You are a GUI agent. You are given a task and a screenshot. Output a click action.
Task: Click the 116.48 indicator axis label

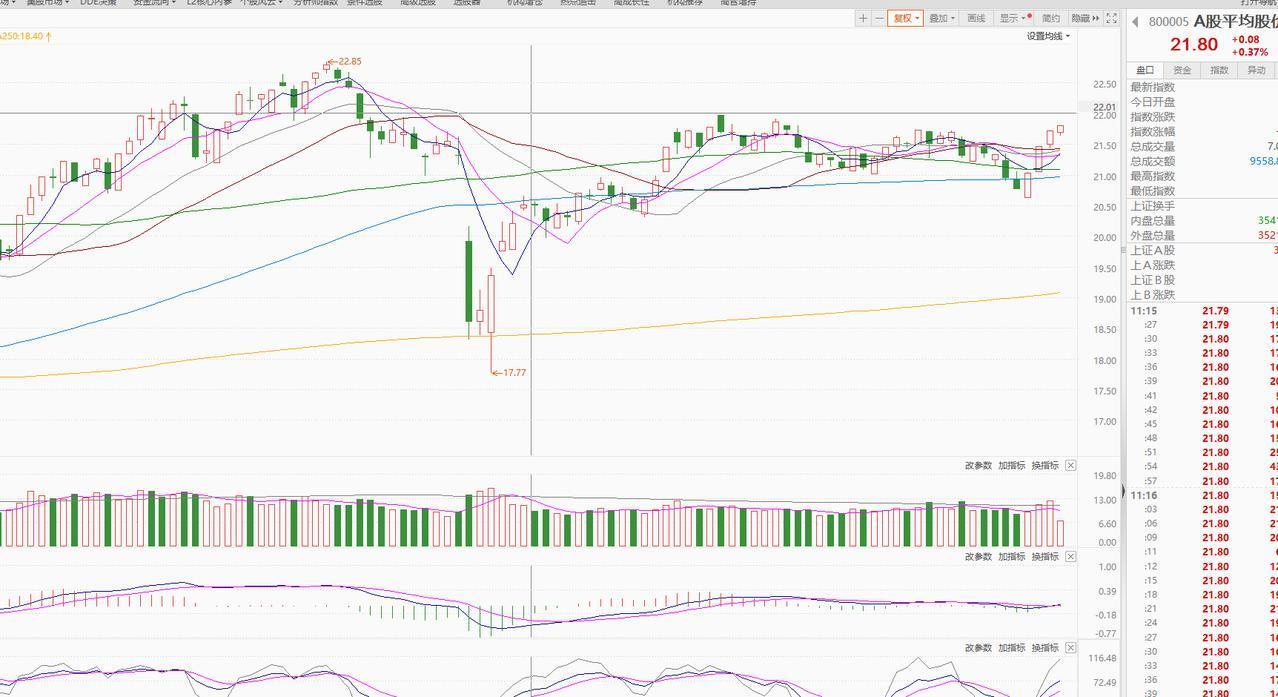tap(1103, 658)
